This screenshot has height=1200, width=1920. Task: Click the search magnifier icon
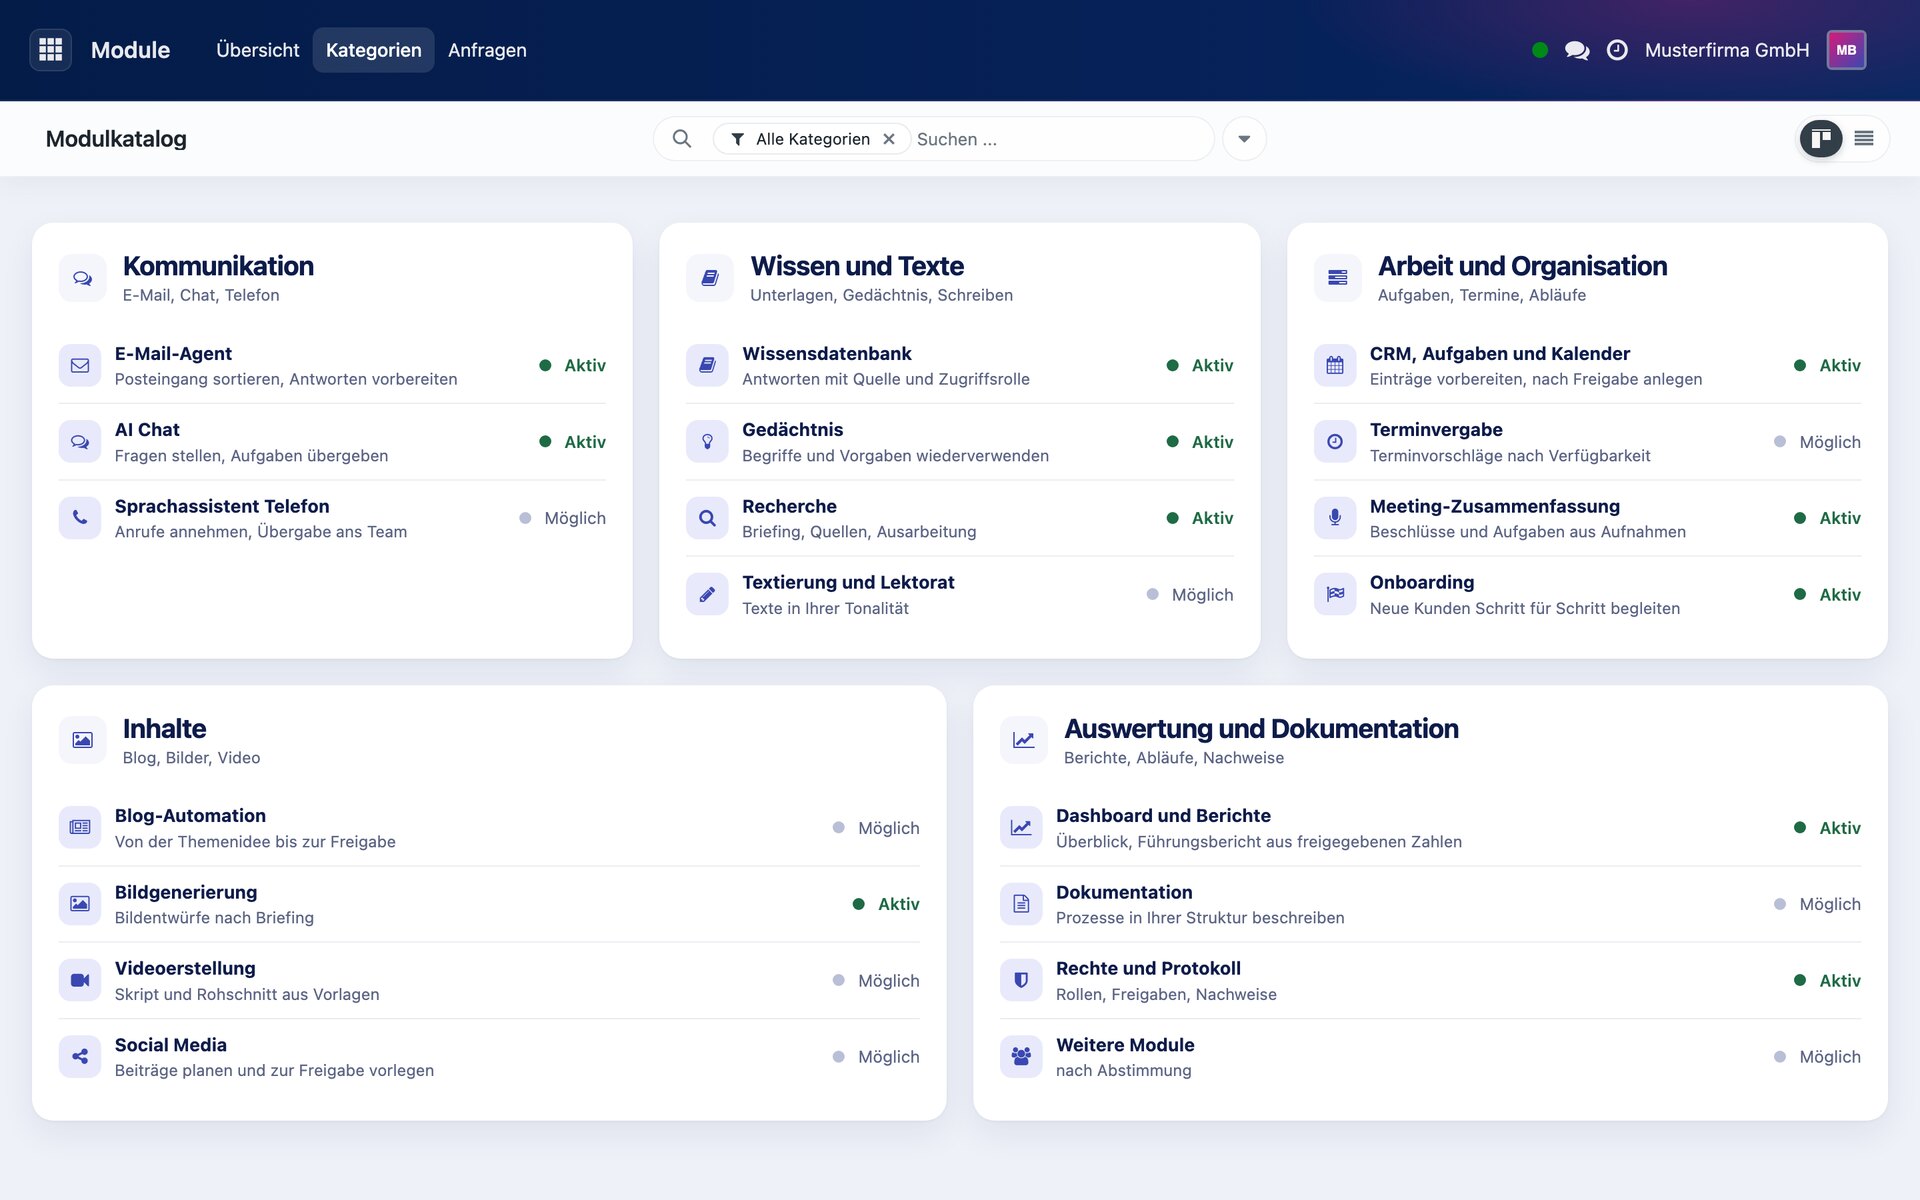(x=682, y=139)
